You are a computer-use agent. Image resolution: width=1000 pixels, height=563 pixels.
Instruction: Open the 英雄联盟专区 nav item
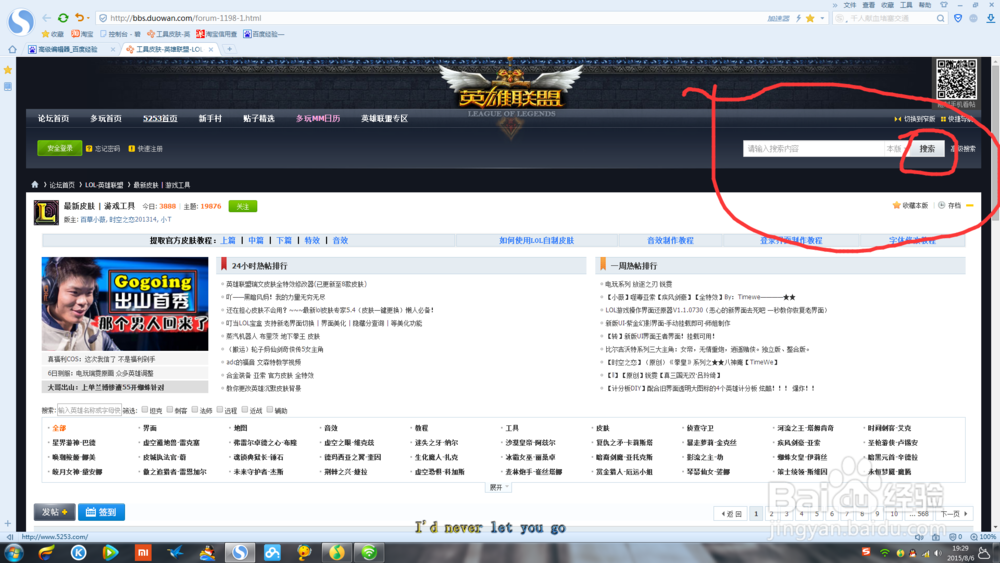coord(384,119)
